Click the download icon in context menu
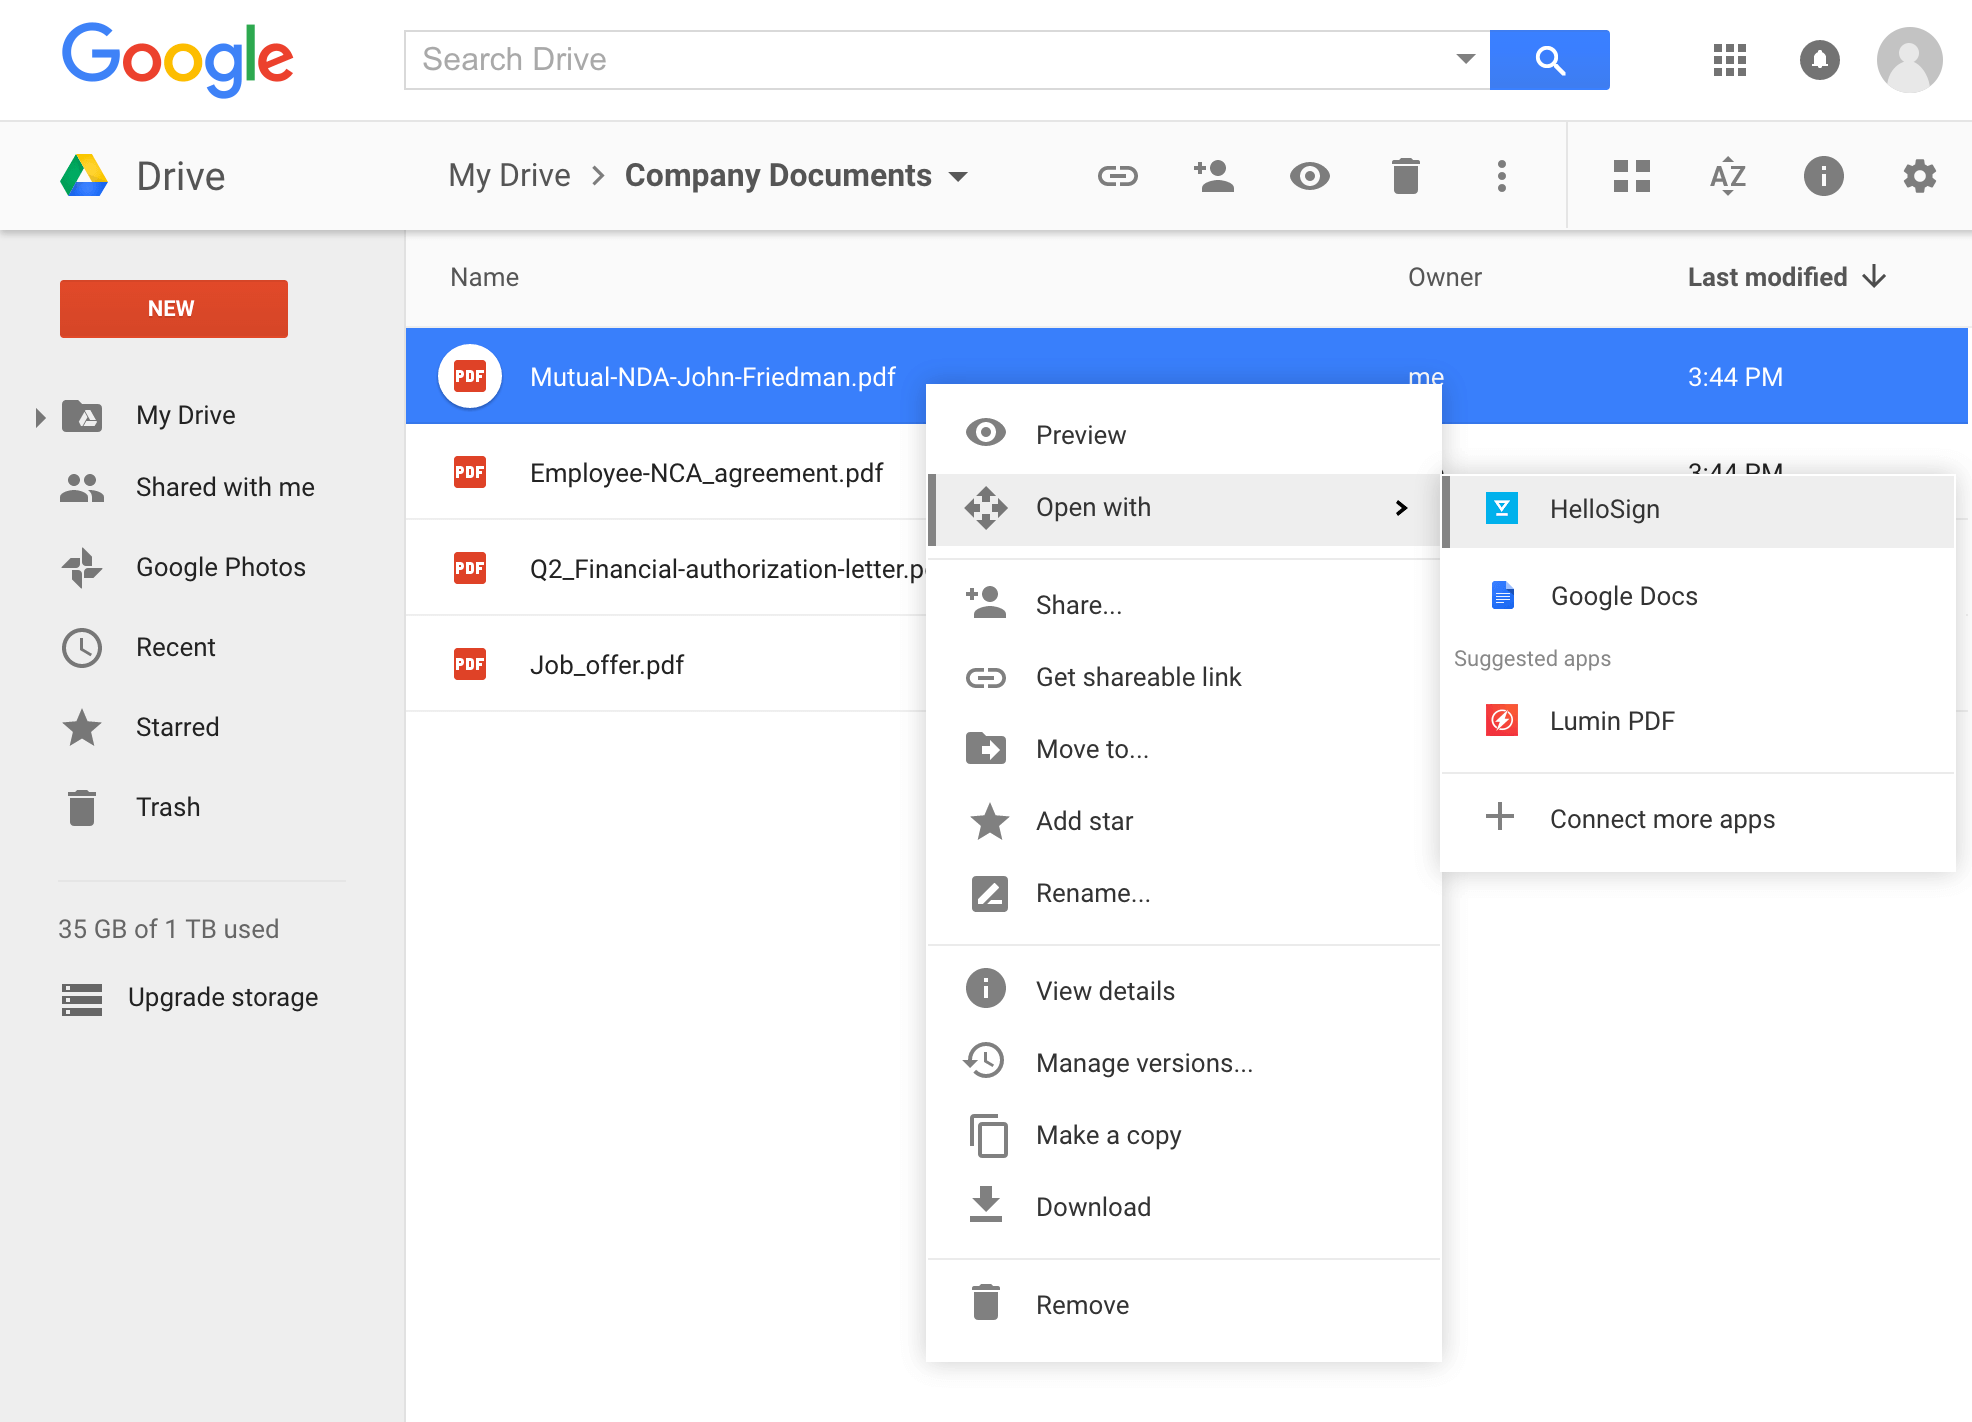The image size is (1972, 1422). coord(986,1208)
